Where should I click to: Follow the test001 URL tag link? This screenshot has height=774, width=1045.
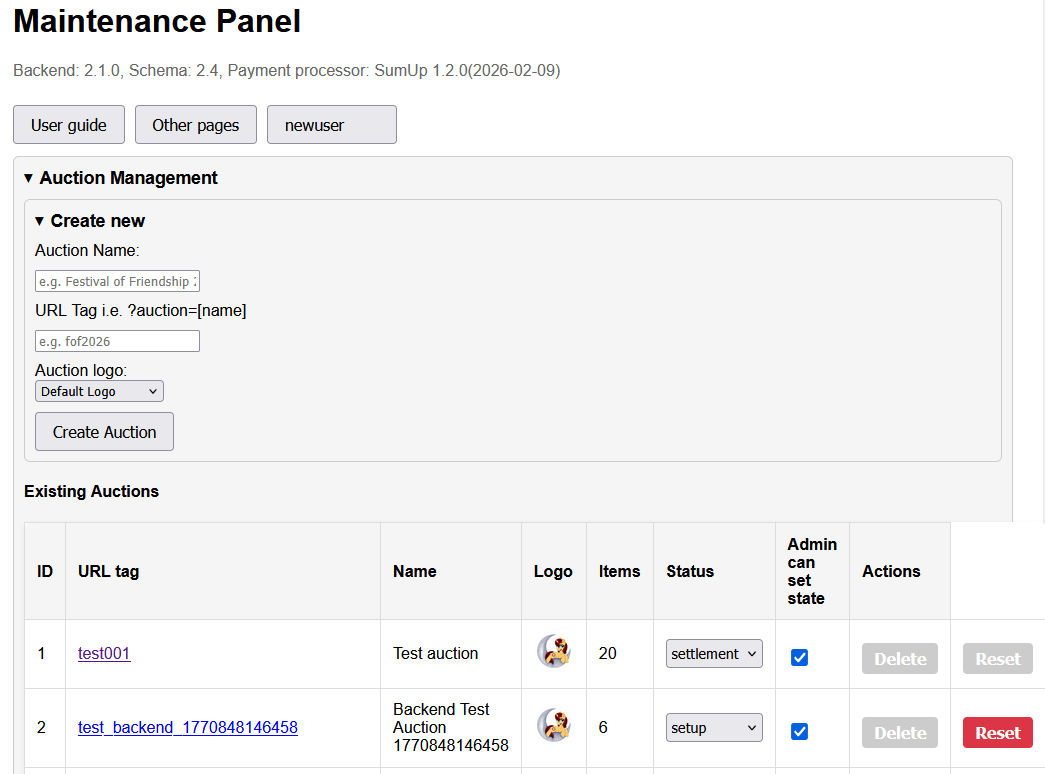(x=104, y=654)
